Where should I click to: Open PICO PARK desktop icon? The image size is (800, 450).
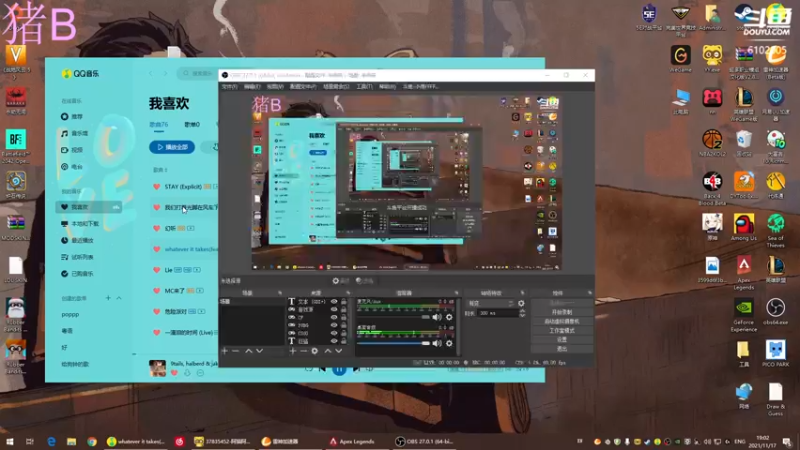point(776,354)
